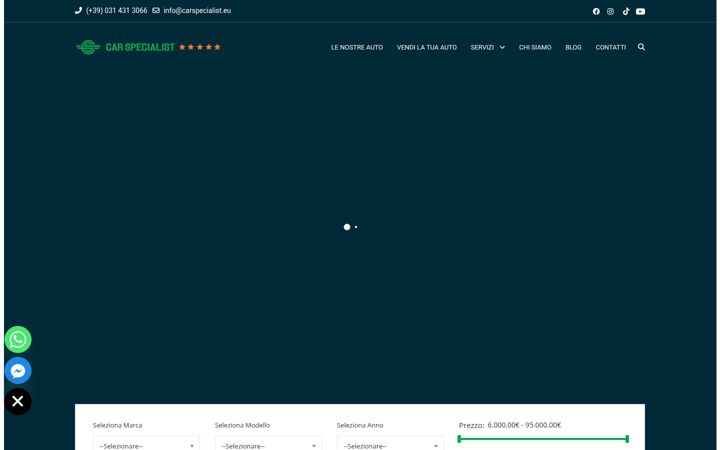Click the Seleziona Modello label
The image size is (720, 450).
point(242,425)
